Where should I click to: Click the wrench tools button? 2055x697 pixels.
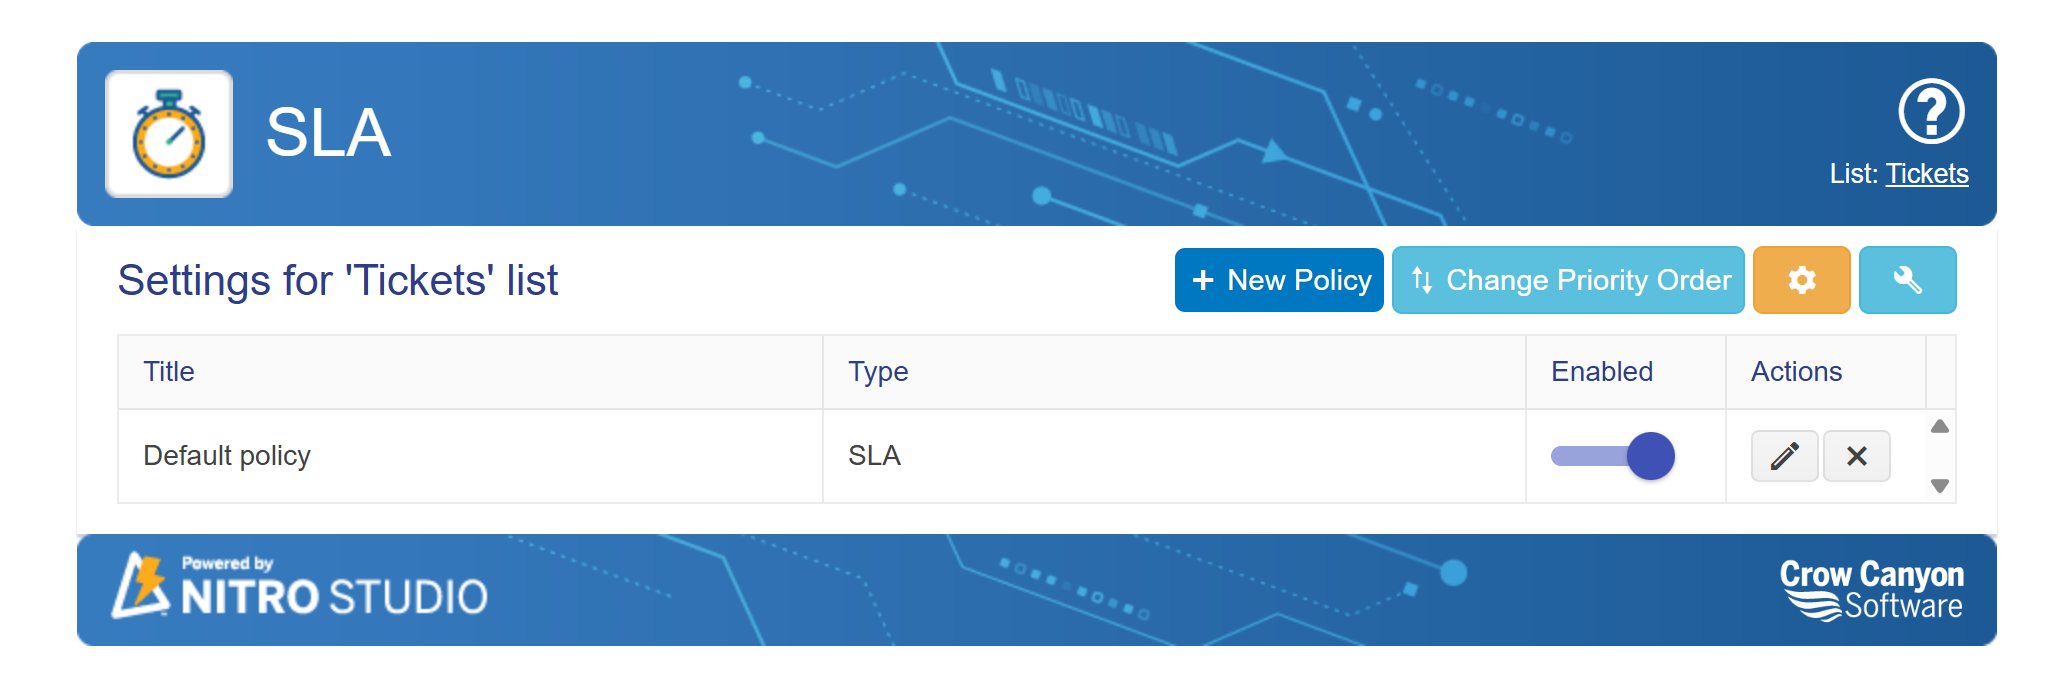click(1907, 280)
